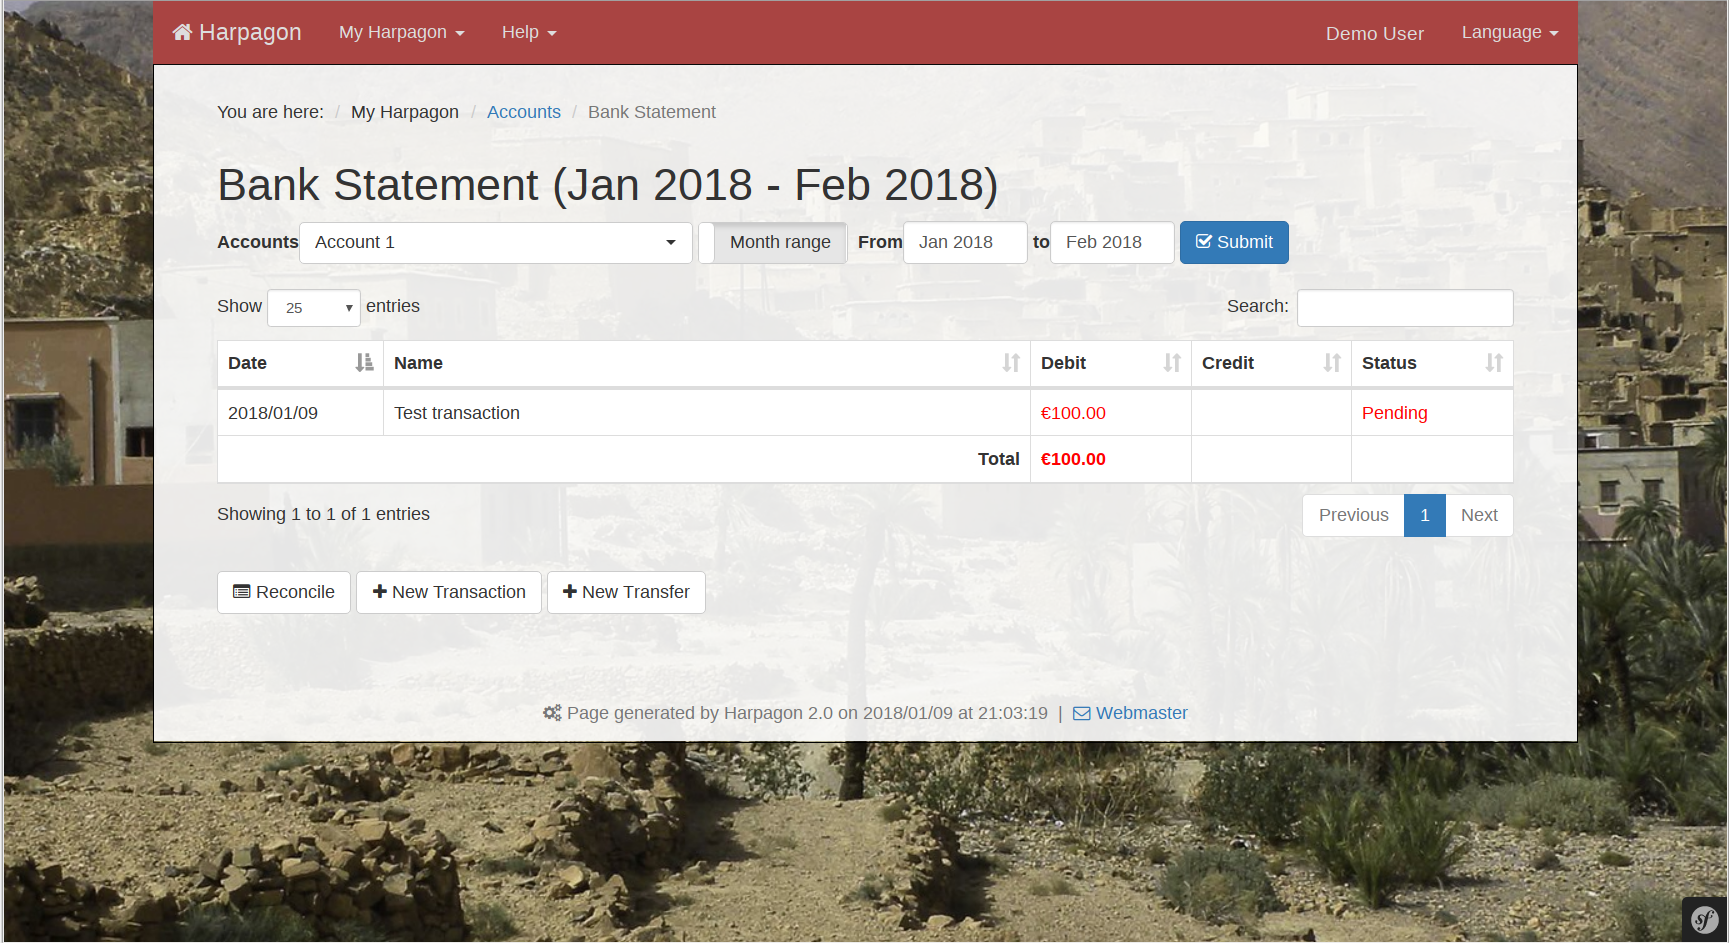Click the plus icon for New Transaction
The width and height of the screenshot is (1729, 943).
click(x=381, y=592)
